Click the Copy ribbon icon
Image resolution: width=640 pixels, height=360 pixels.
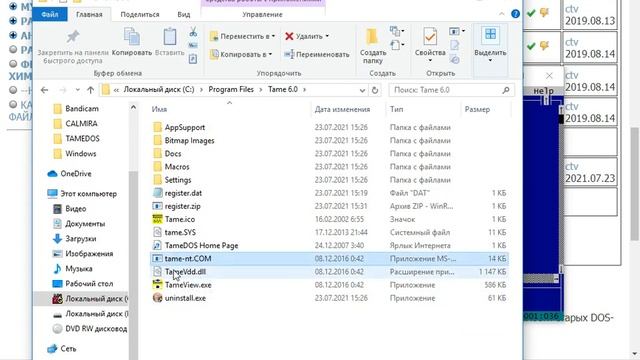[131, 37]
